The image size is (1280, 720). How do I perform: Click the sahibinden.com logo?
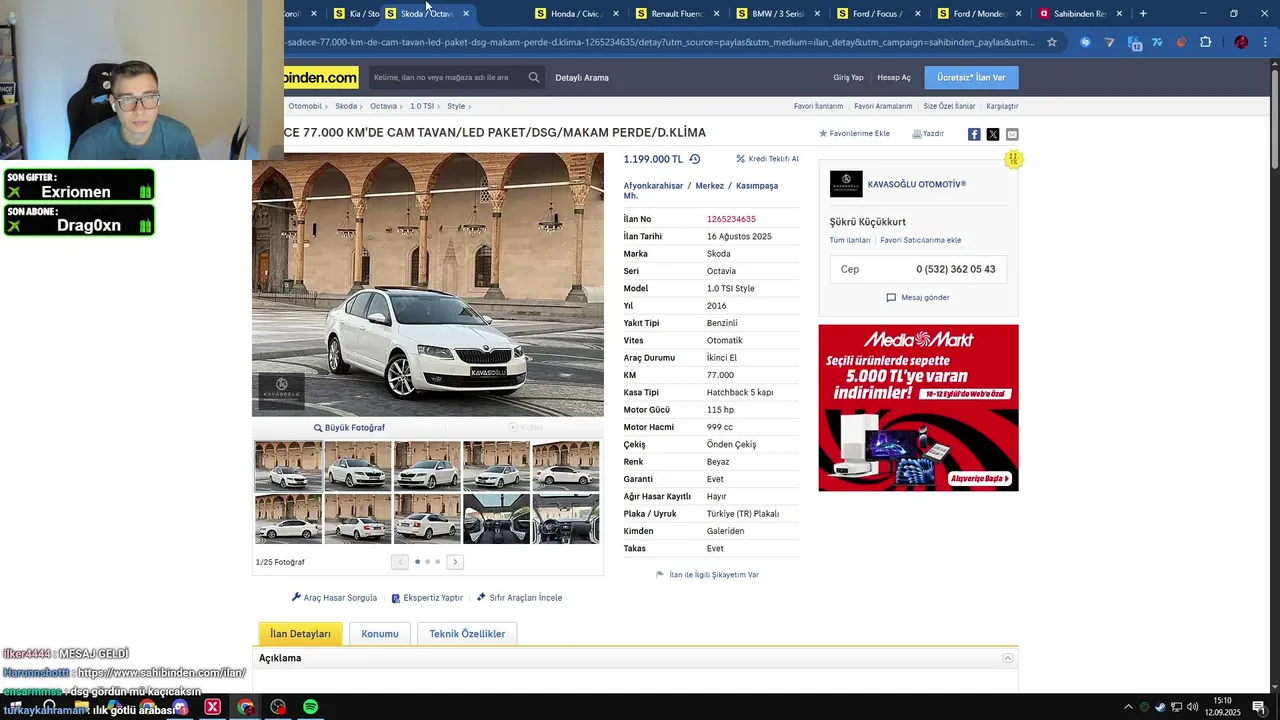point(321,77)
